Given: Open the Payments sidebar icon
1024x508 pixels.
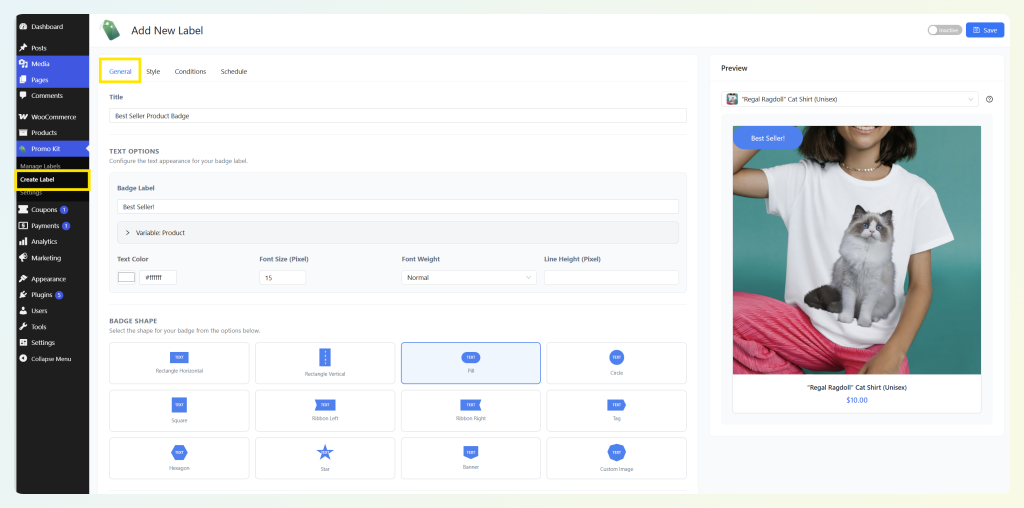Looking at the screenshot, I should (24, 226).
